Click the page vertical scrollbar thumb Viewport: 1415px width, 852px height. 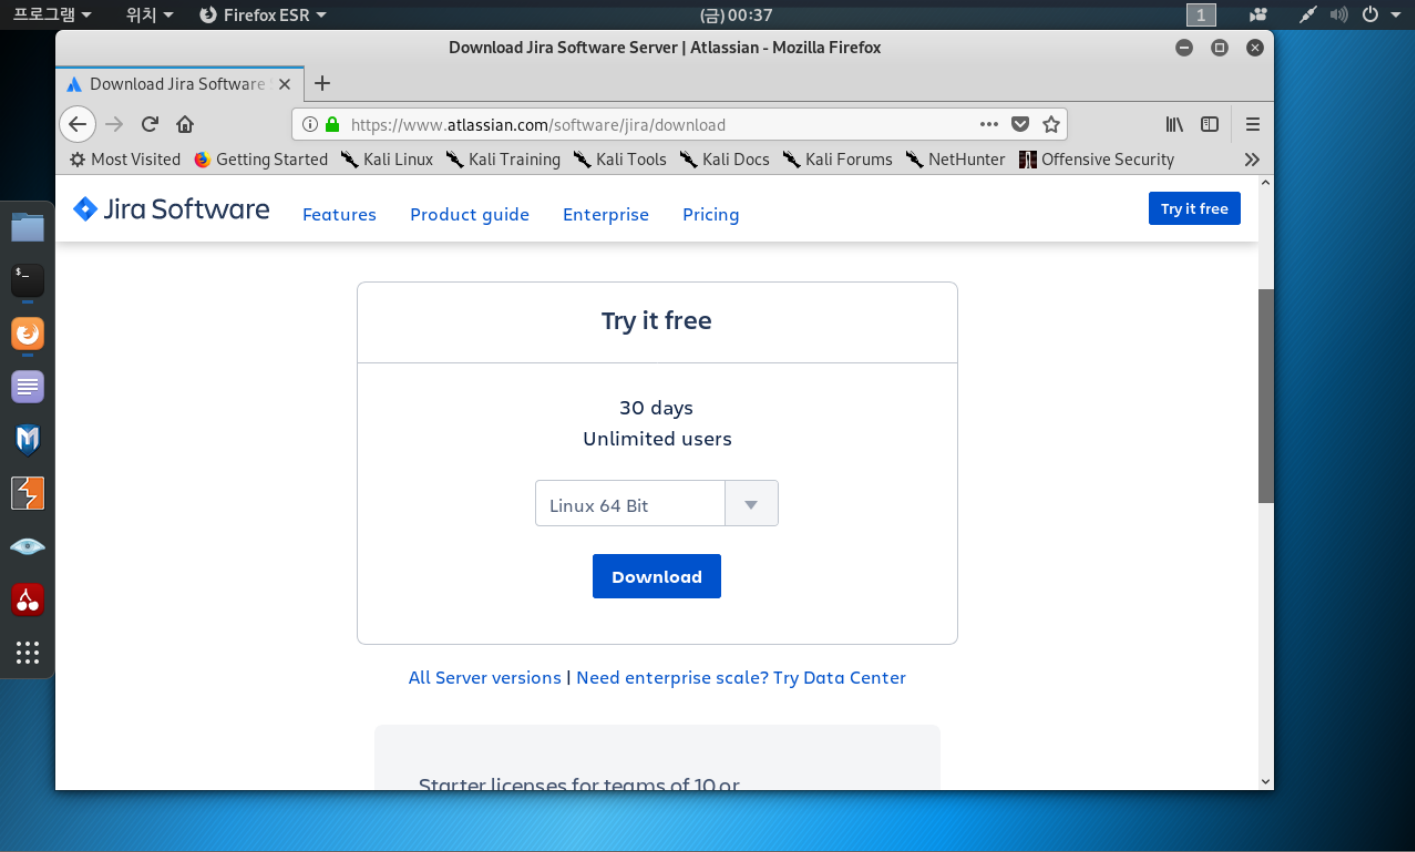(x=1265, y=396)
